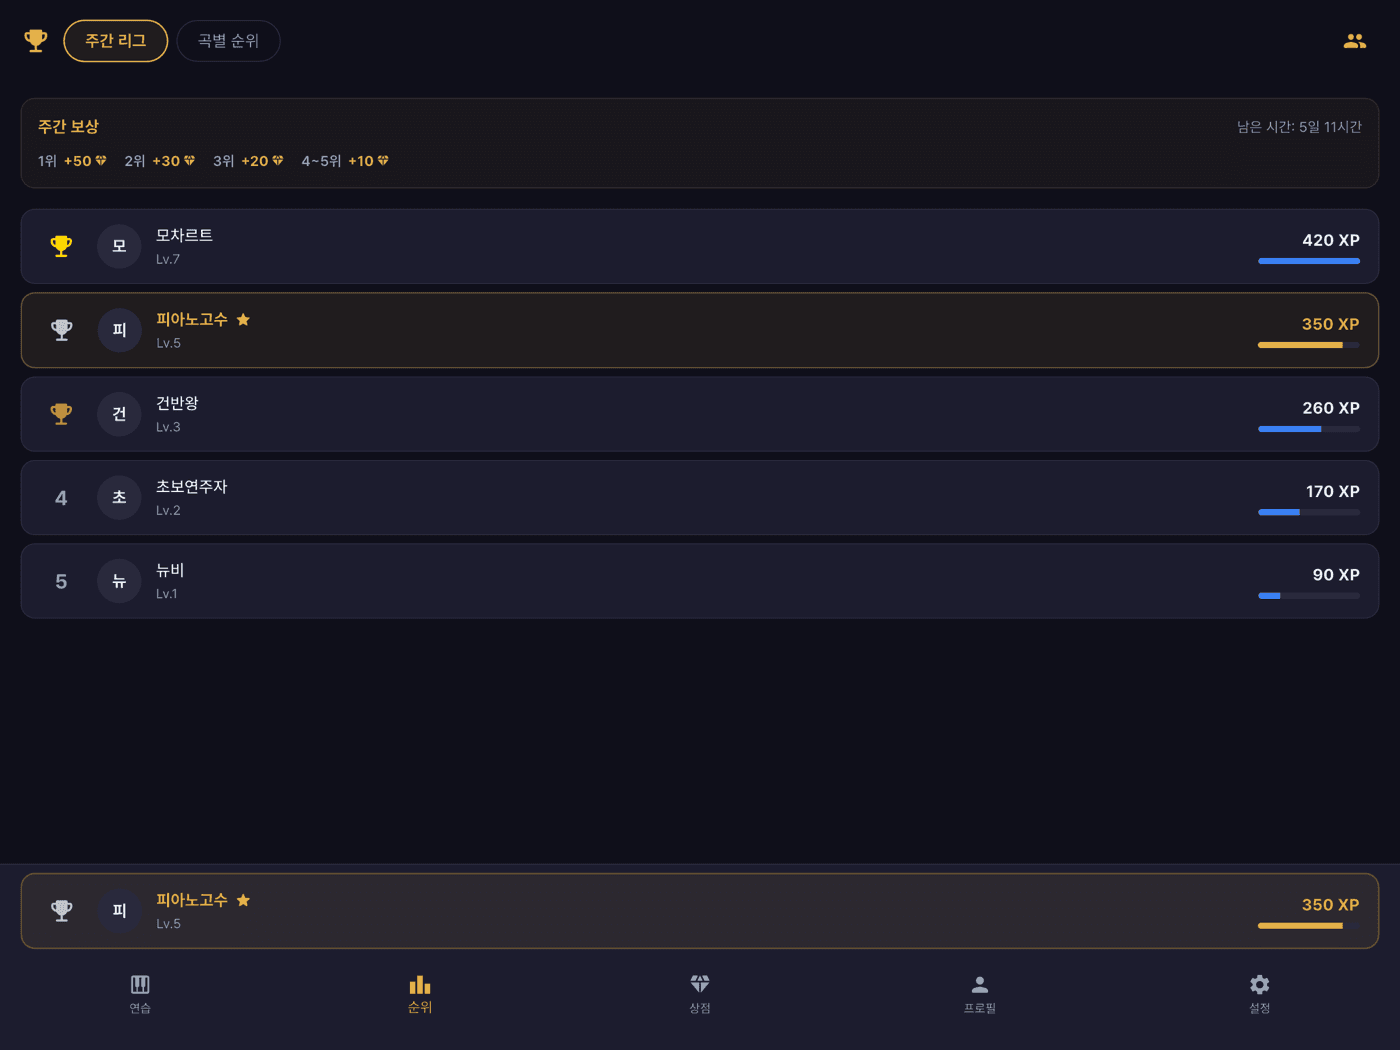Click the 모 avatar of 모차르트
Viewport: 1400px width, 1050px height.
click(x=119, y=246)
